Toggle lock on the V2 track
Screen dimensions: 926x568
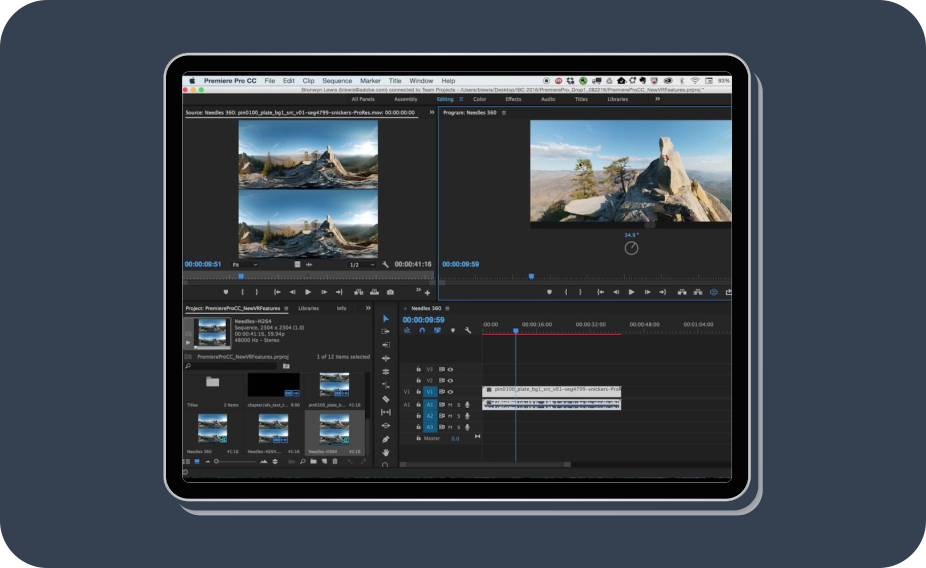click(418, 380)
